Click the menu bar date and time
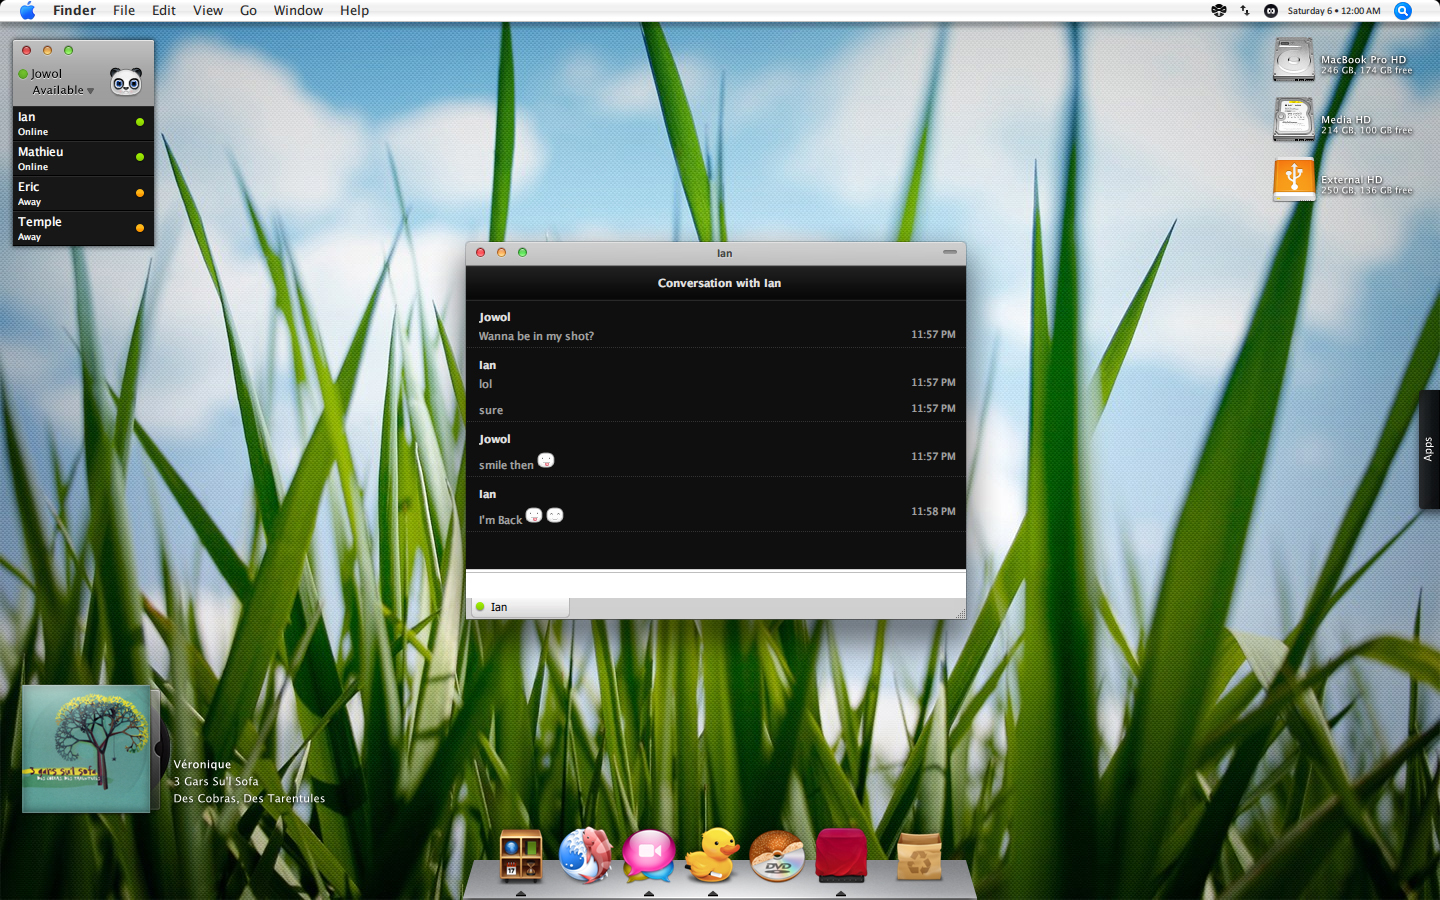This screenshot has width=1440, height=900. coord(1334,11)
